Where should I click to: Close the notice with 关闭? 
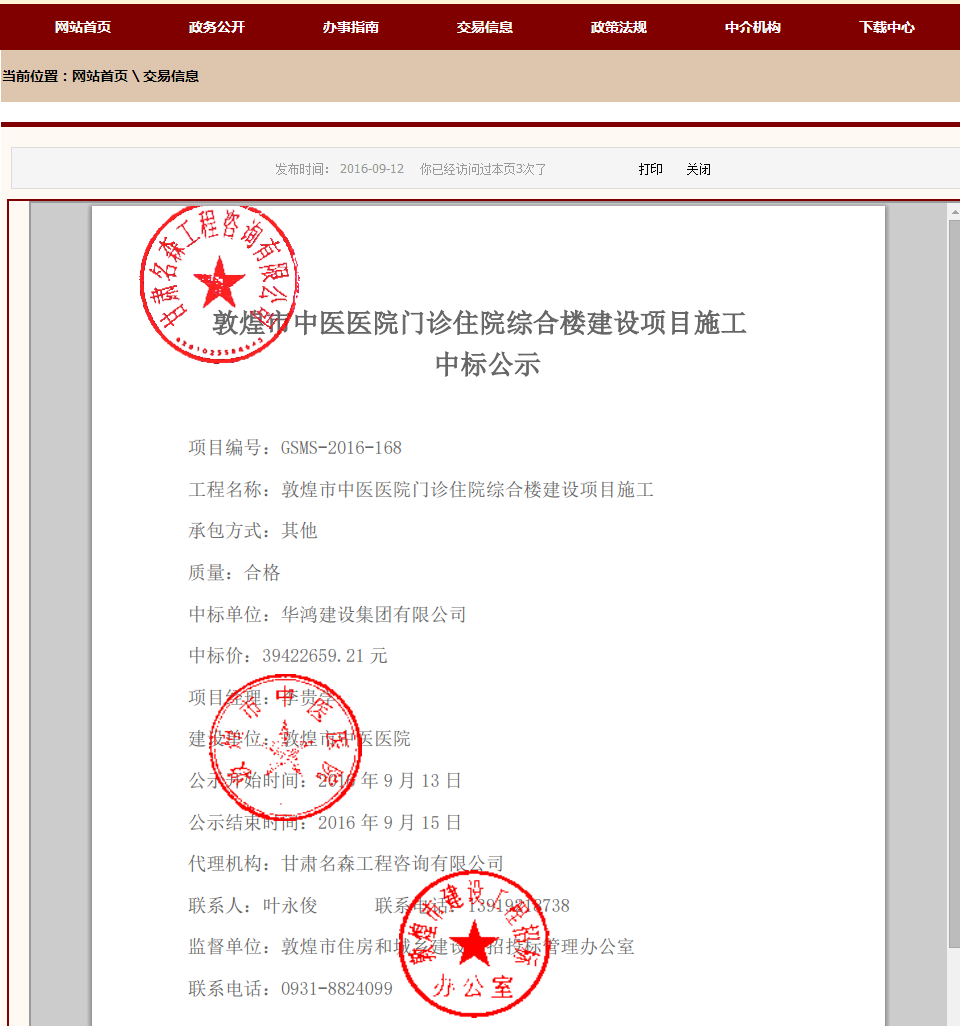(x=698, y=169)
